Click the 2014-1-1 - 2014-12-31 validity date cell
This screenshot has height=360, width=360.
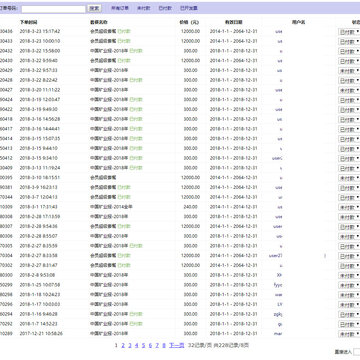234,207
